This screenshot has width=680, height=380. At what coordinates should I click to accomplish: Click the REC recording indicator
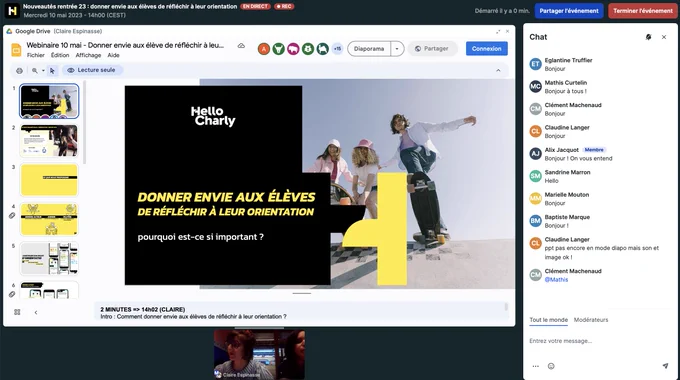(284, 7)
